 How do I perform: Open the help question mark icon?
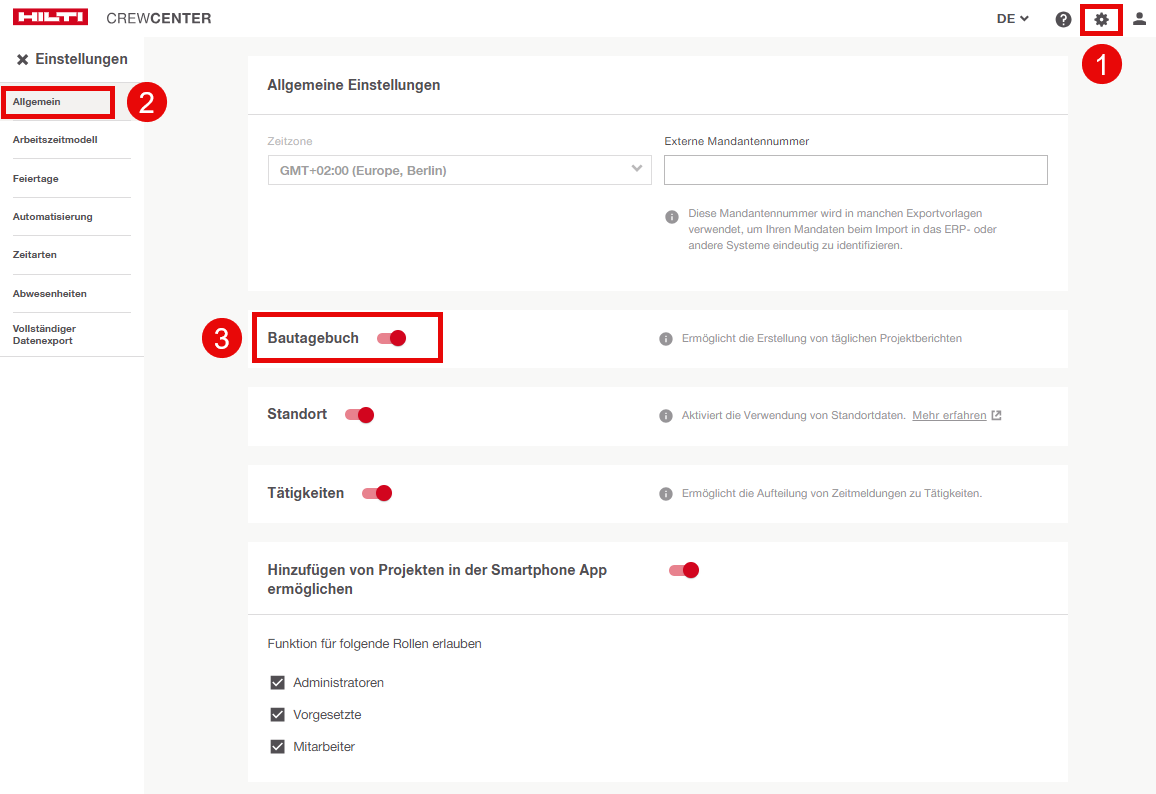1063,19
